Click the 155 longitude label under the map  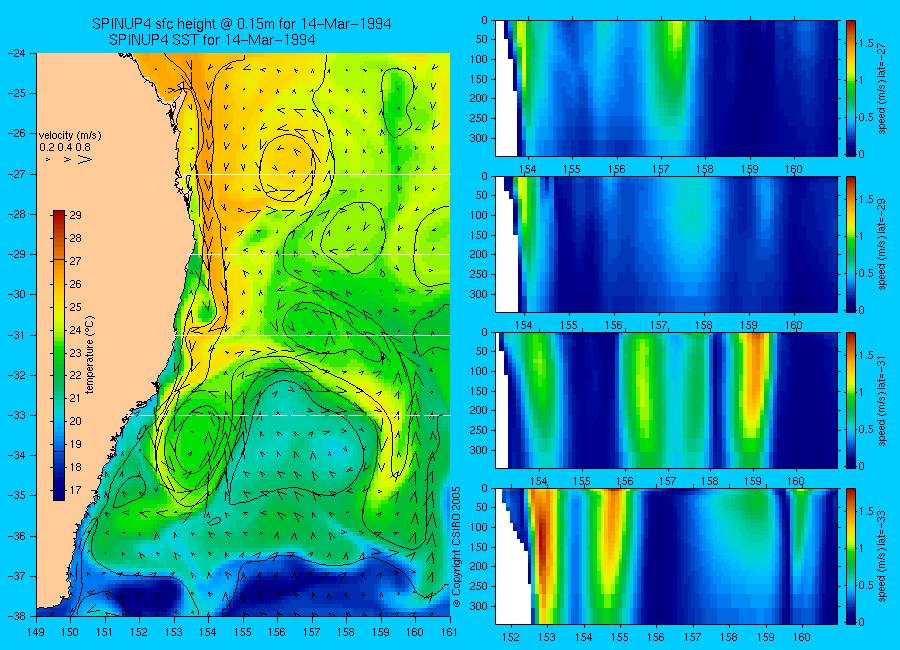[243, 632]
